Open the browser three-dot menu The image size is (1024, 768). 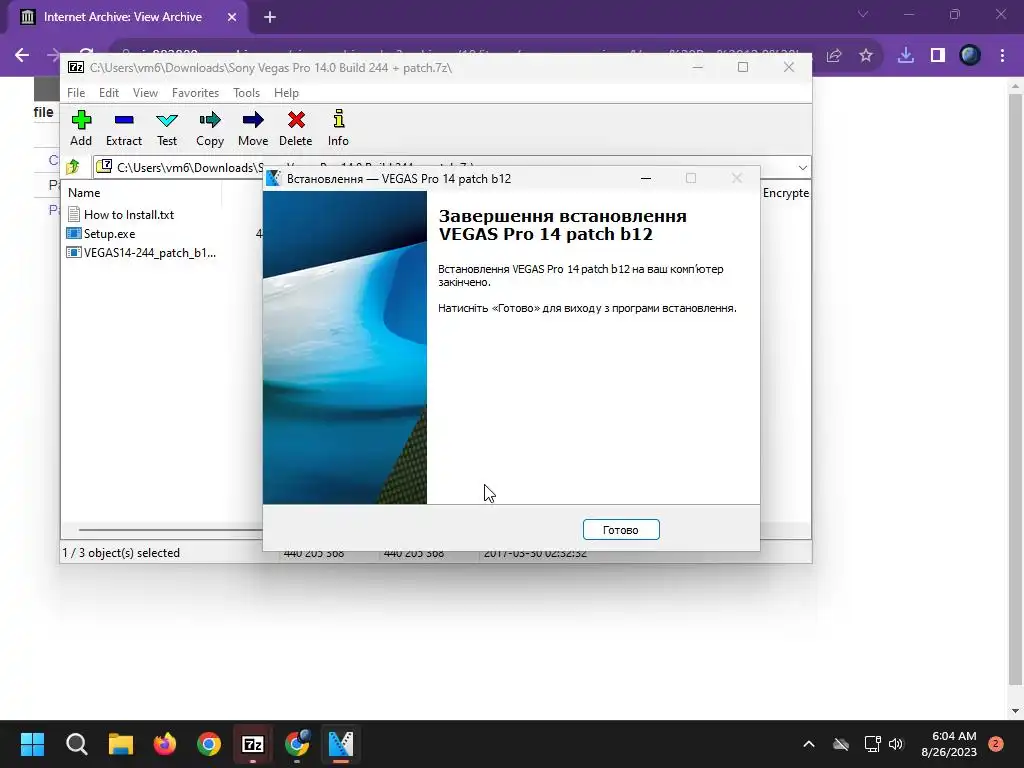(x=1002, y=56)
